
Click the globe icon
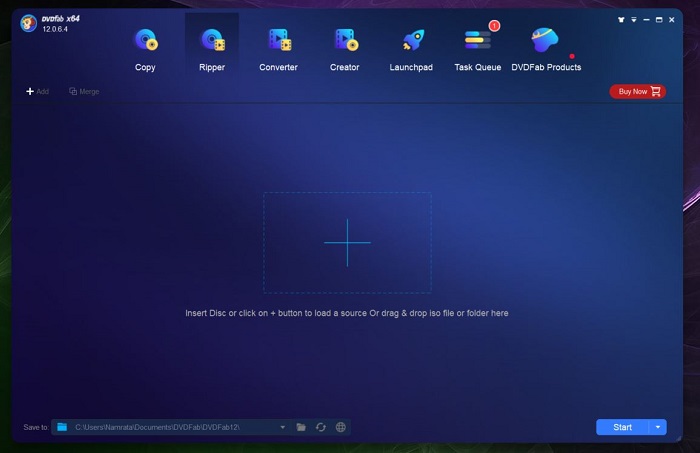tap(341, 427)
